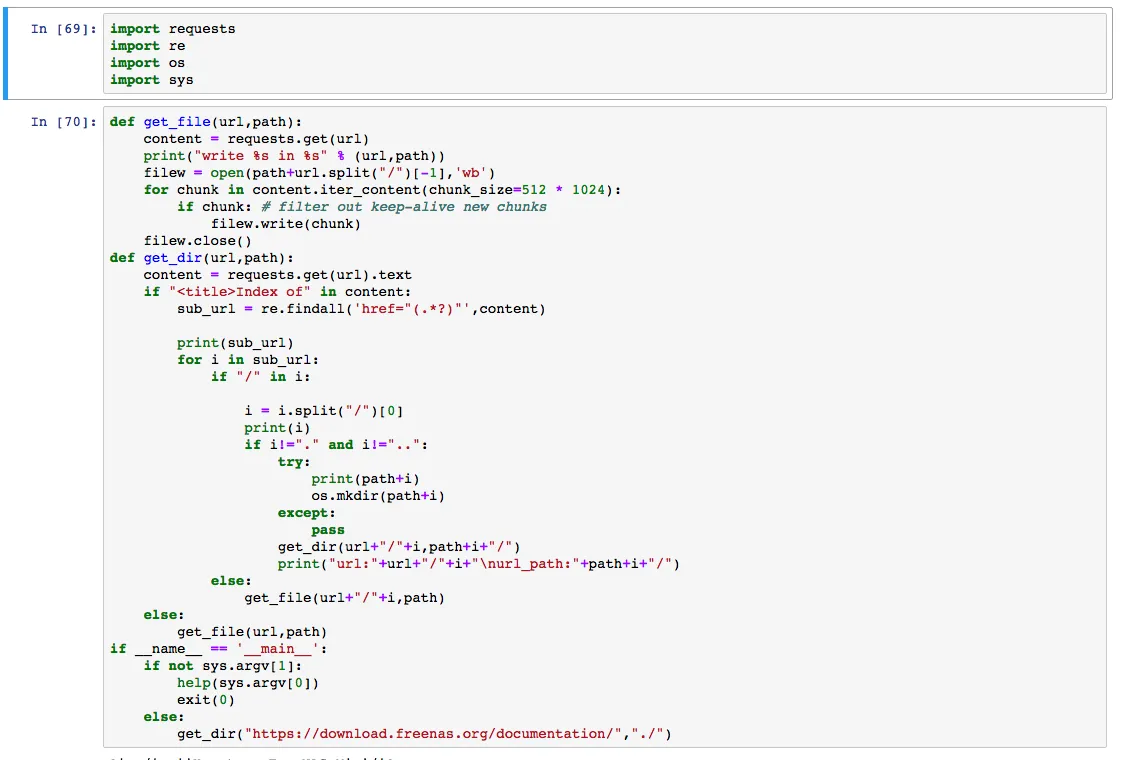Click the 'def get_dir(url,path):' line

(202, 258)
